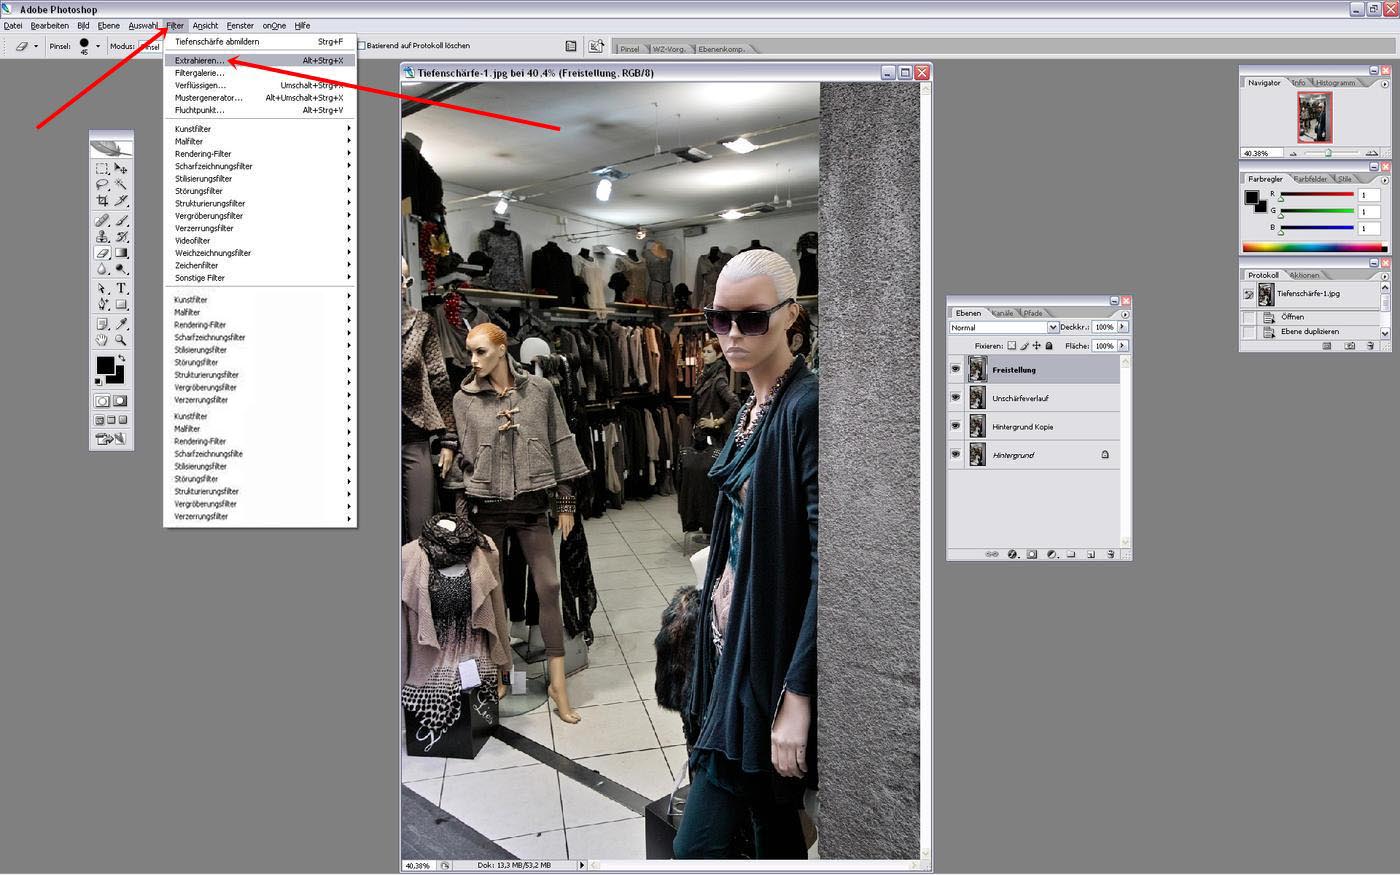Add layer mask in Ebenen panel
Screen dimensions: 1400x875
pyautogui.click(x=1032, y=554)
